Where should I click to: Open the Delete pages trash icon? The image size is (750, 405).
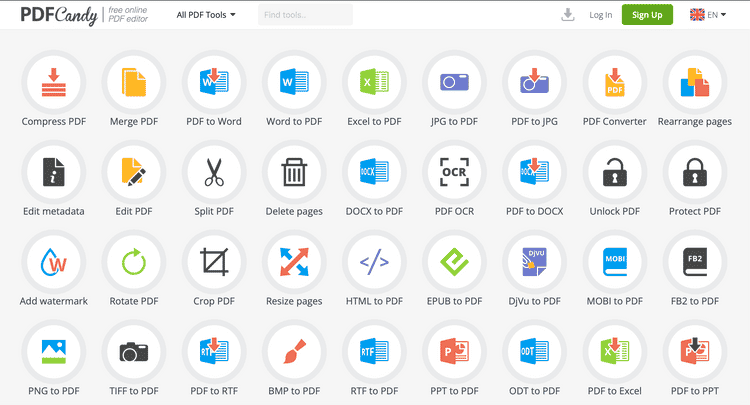(294, 172)
